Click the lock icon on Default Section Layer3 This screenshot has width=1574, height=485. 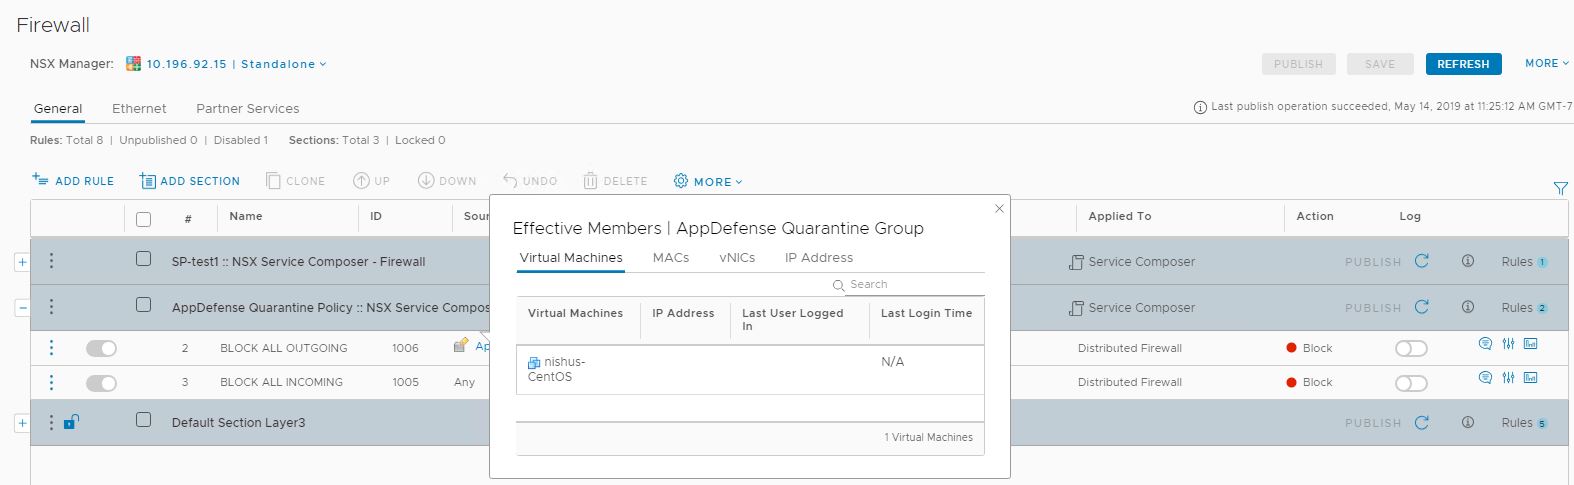(x=70, y=422)
